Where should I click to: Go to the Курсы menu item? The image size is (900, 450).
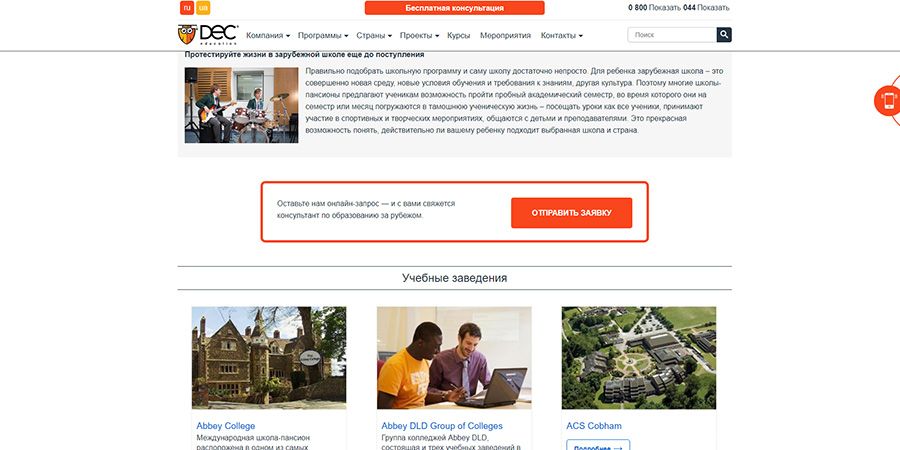pyautogui.click(x=459, y=36)
